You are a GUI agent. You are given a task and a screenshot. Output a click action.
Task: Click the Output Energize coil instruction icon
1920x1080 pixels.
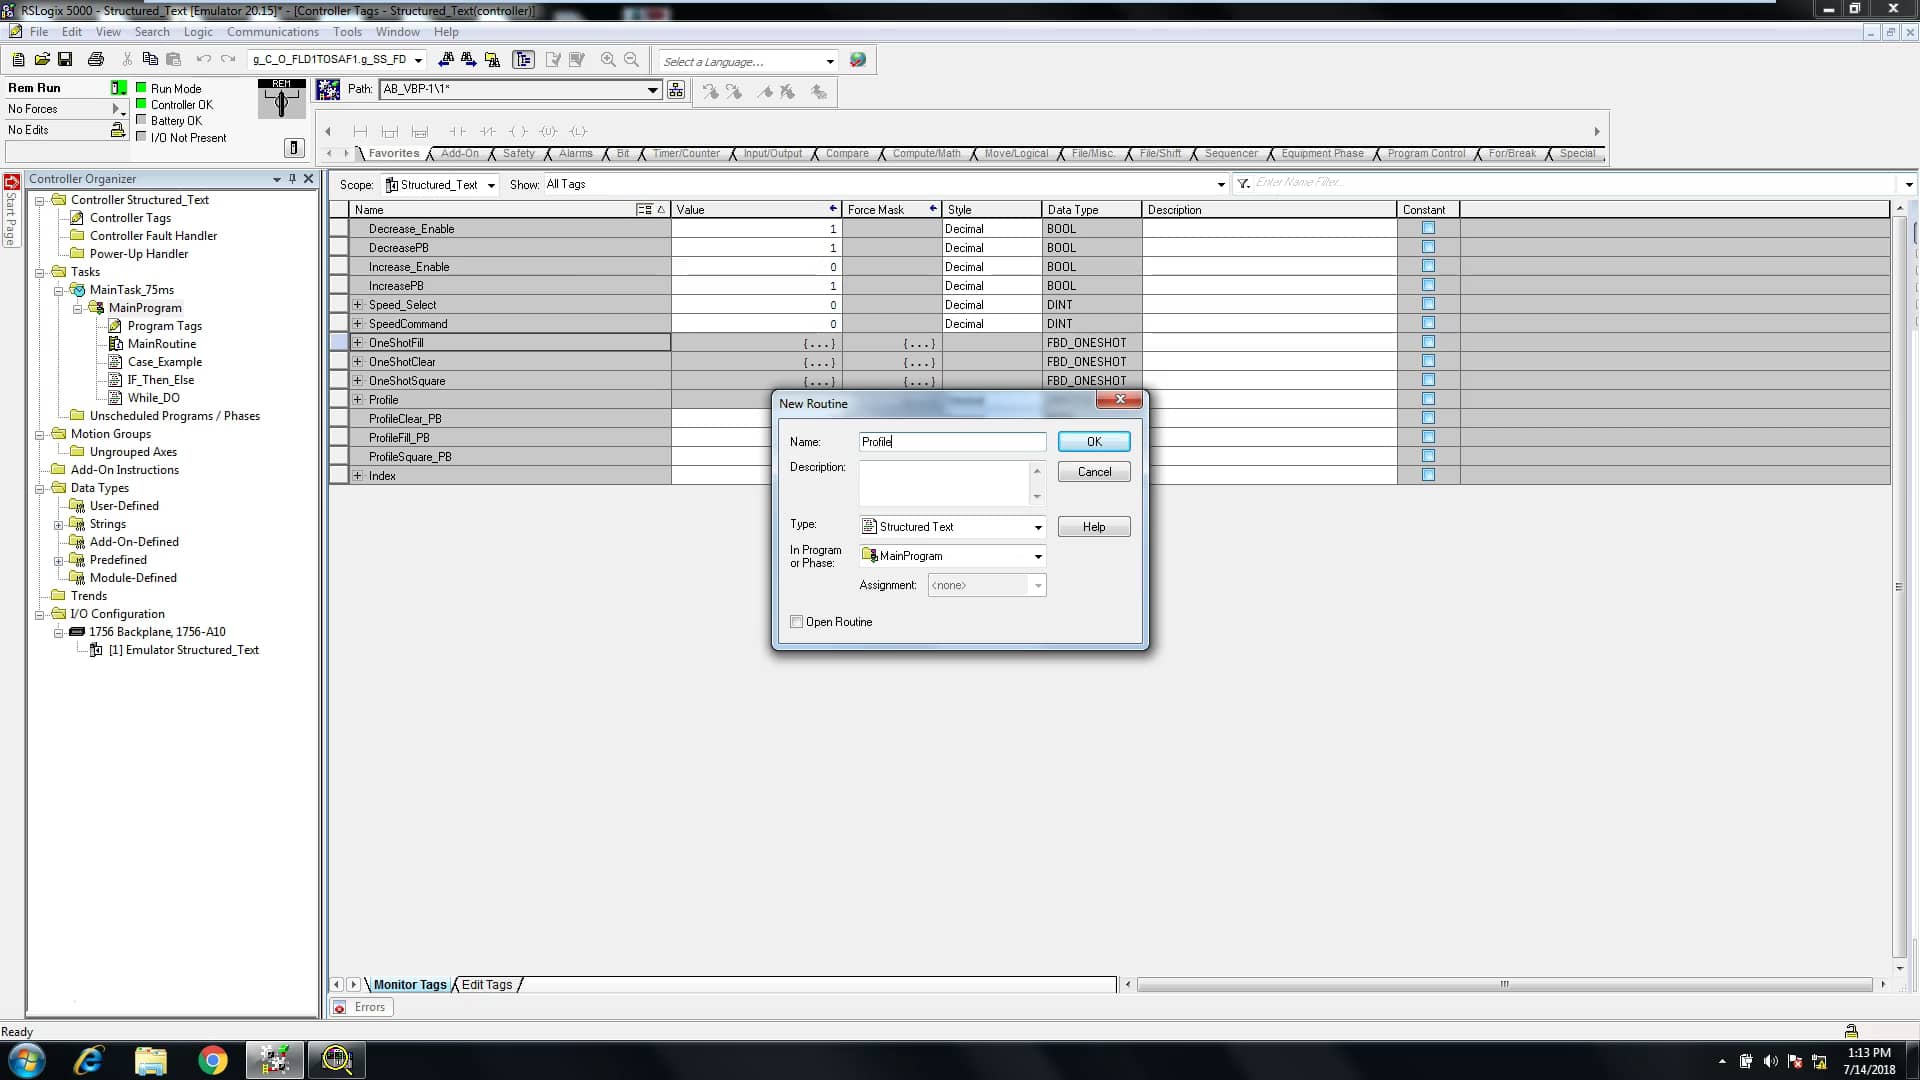point(519,131)
